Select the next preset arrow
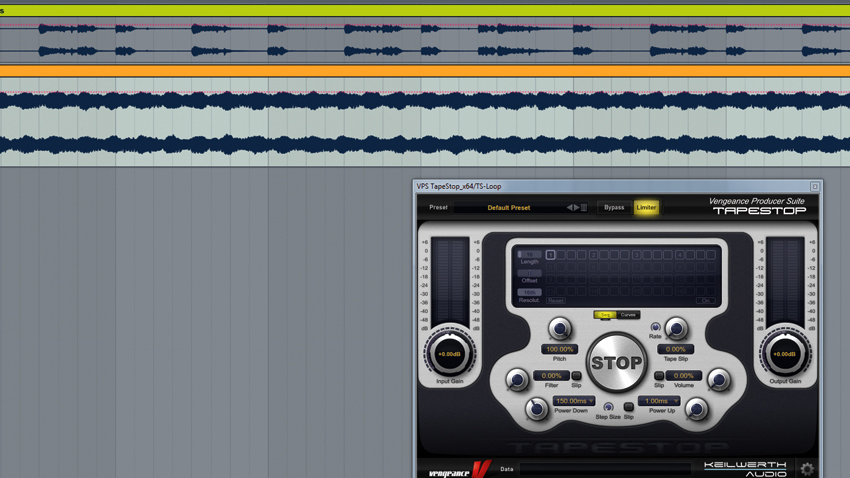The height and width of the screenshot is (478, 850). (576, 208)
